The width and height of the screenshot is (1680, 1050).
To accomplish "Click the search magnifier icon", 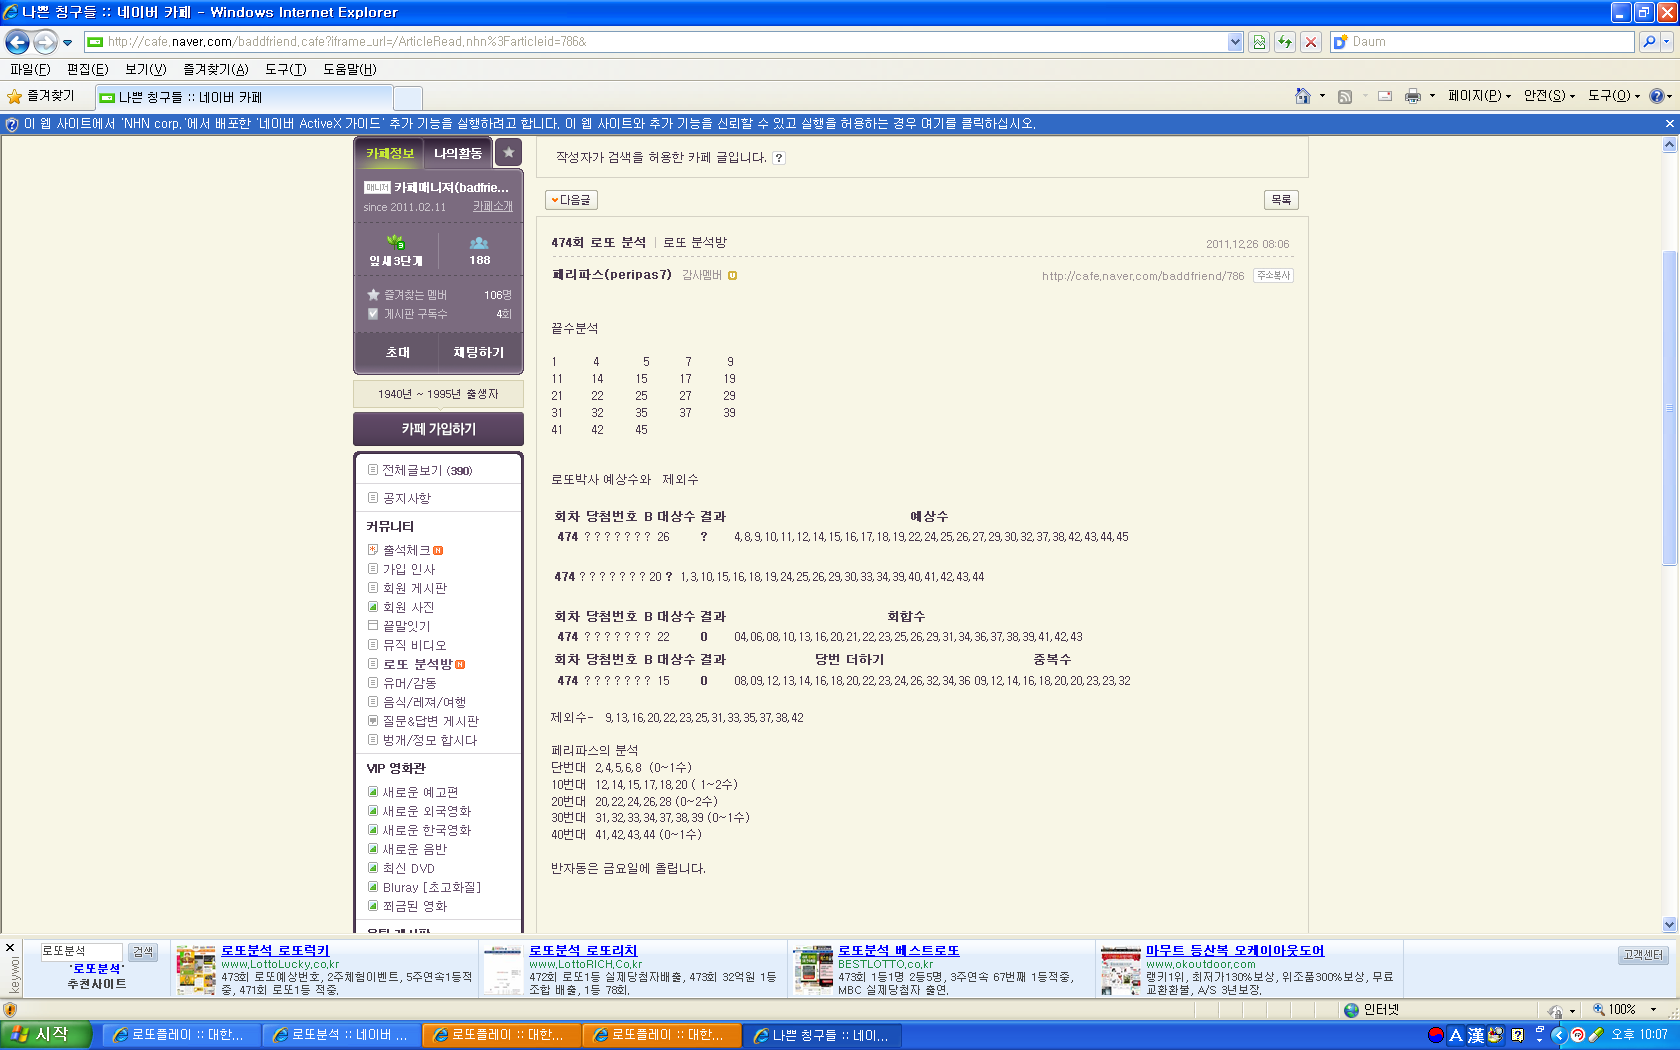I will (1649, 42).
